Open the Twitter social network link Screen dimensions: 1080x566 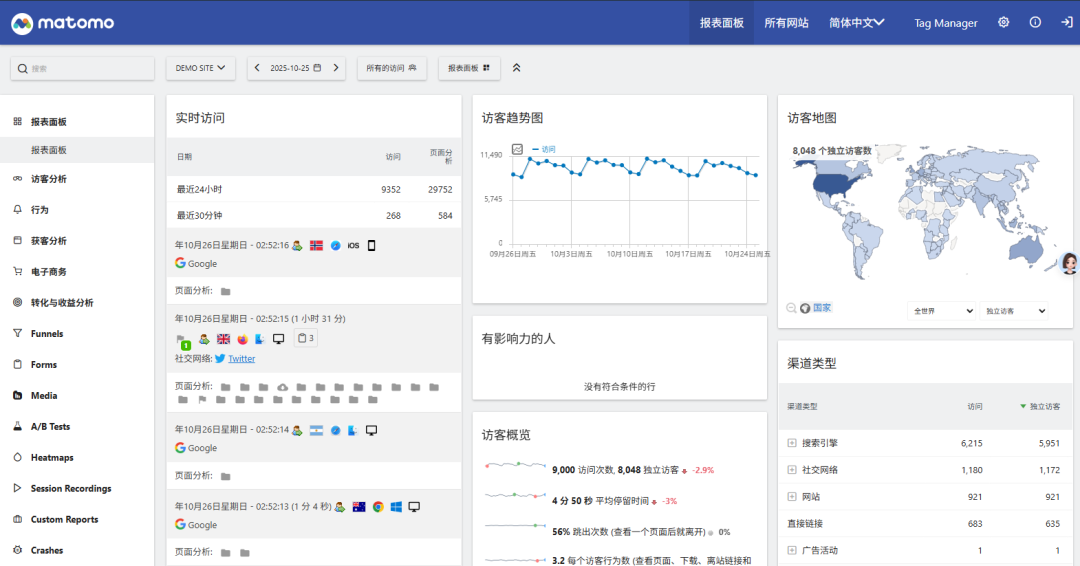click(241, 358)
